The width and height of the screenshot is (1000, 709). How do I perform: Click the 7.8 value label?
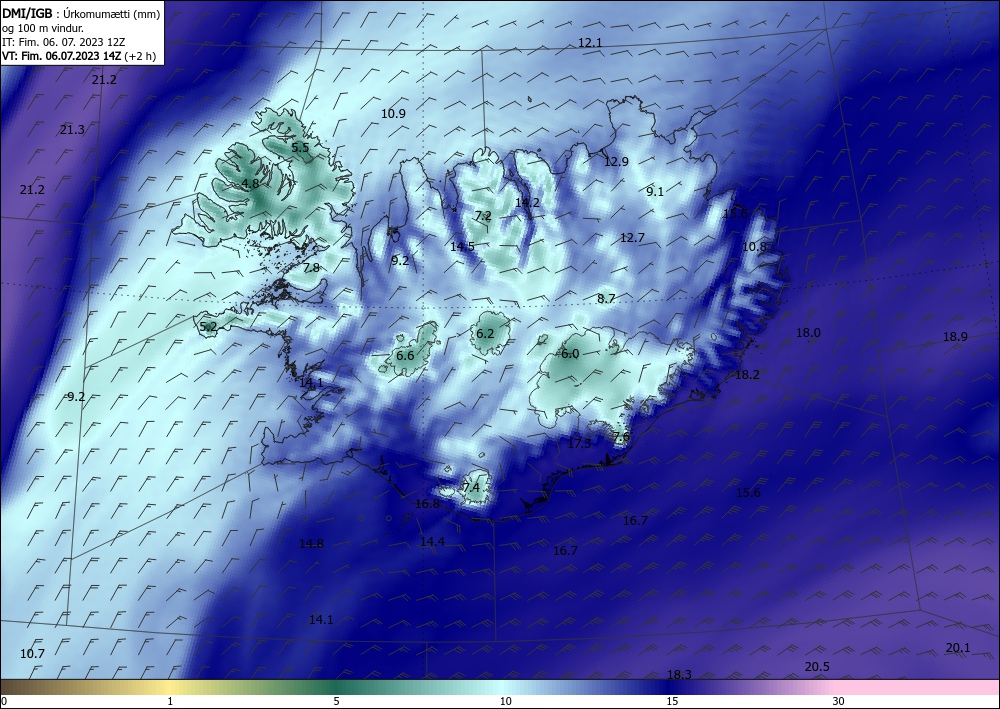[311, 268]
